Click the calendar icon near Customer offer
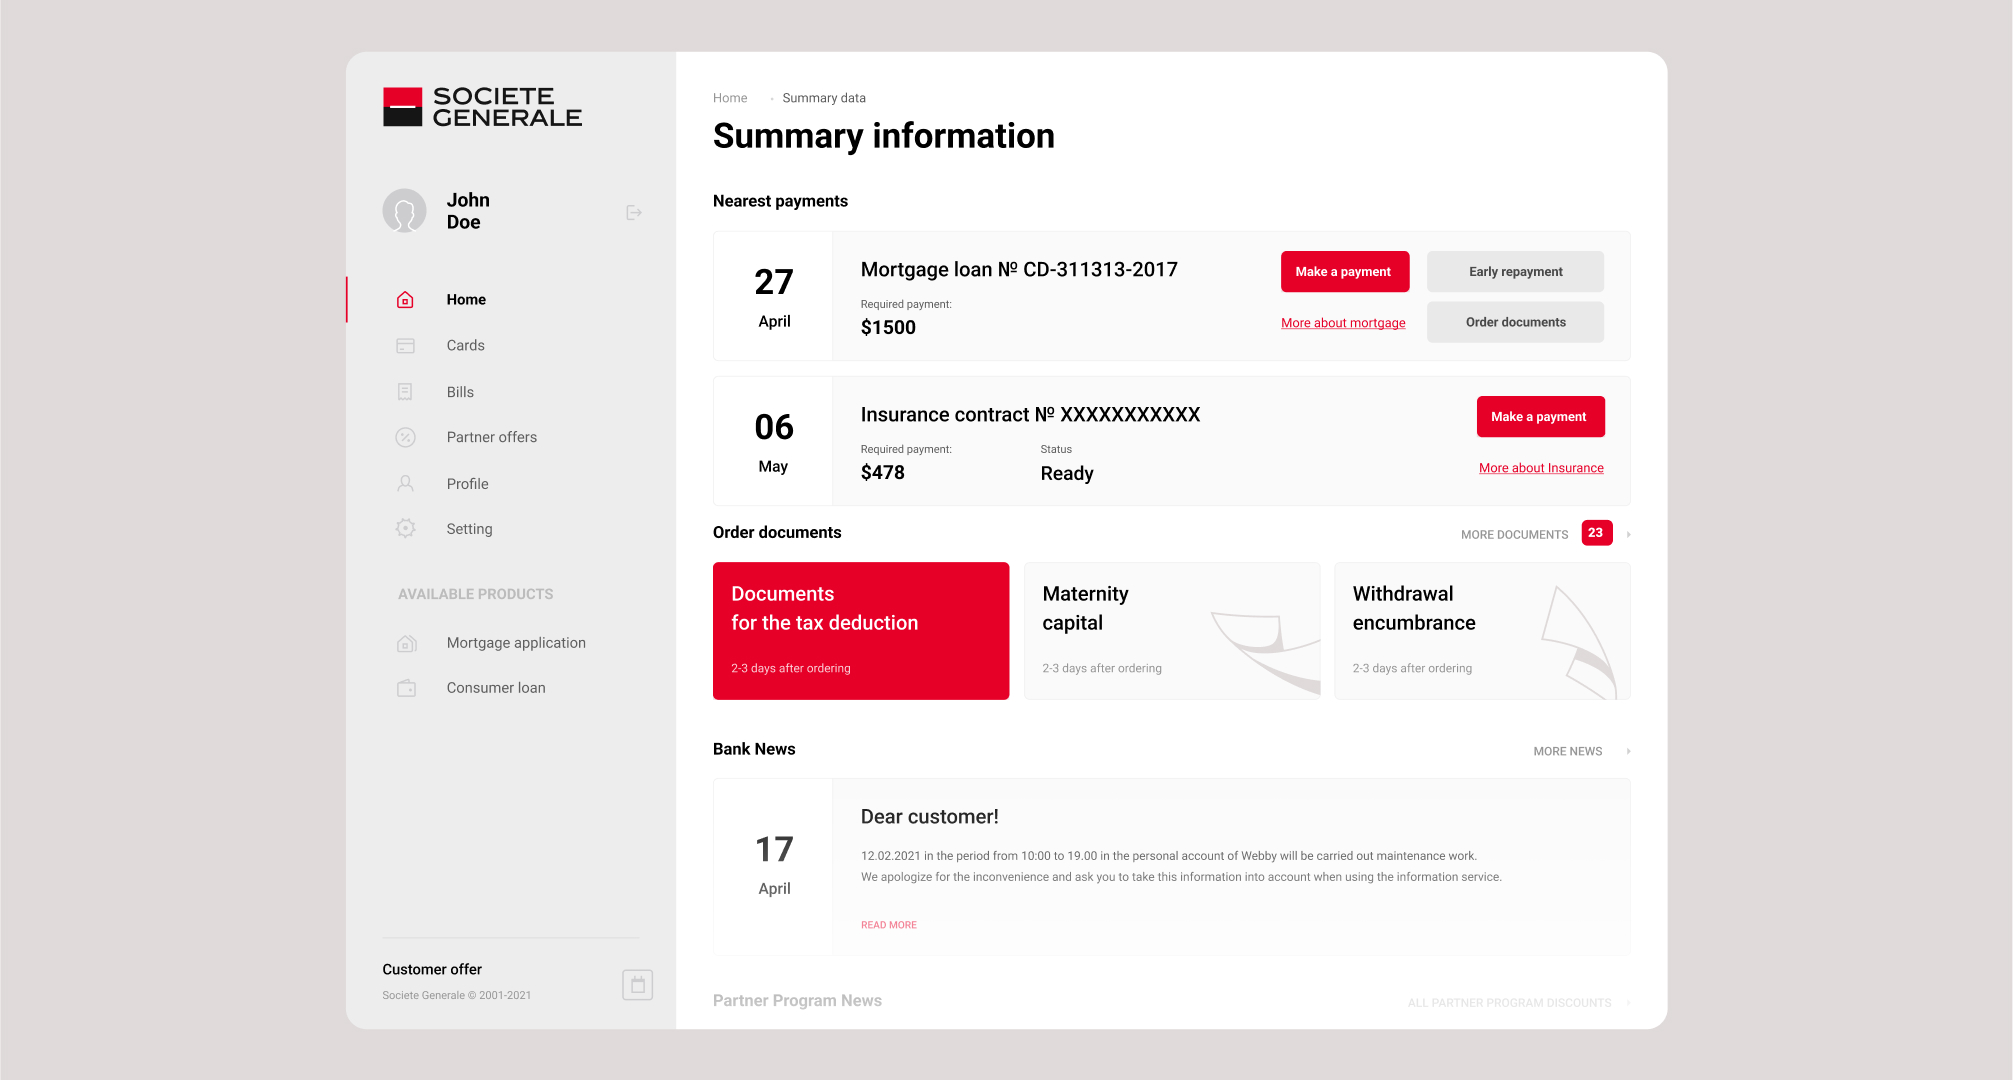The image size is (2013, 1080). tap(637, 985)
